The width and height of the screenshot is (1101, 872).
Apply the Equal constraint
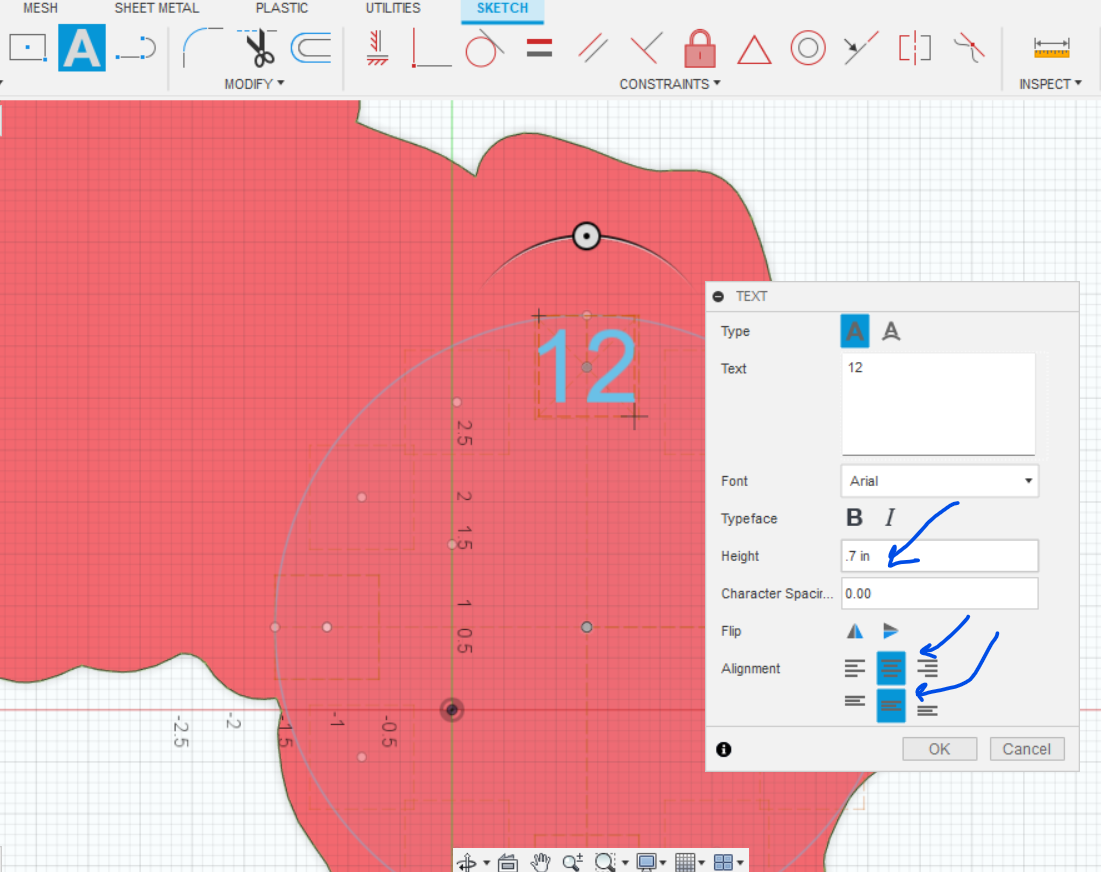(x=539, y=48)
